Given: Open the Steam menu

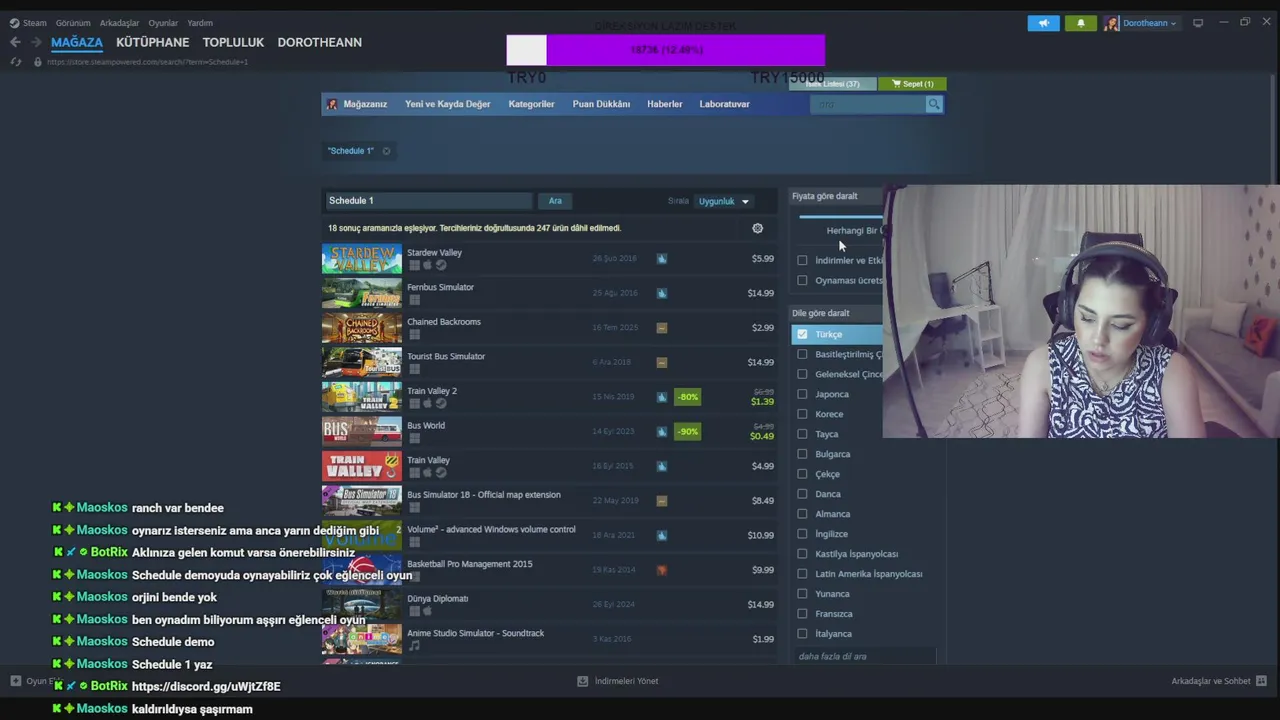Looking at the screenshot, I should point(35,23).
